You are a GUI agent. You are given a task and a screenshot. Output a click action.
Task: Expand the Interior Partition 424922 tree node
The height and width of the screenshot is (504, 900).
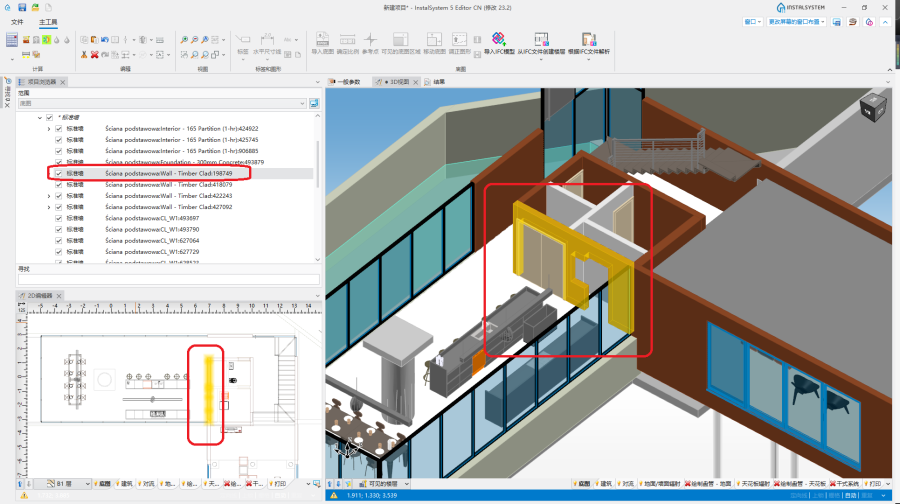point(49,129)
